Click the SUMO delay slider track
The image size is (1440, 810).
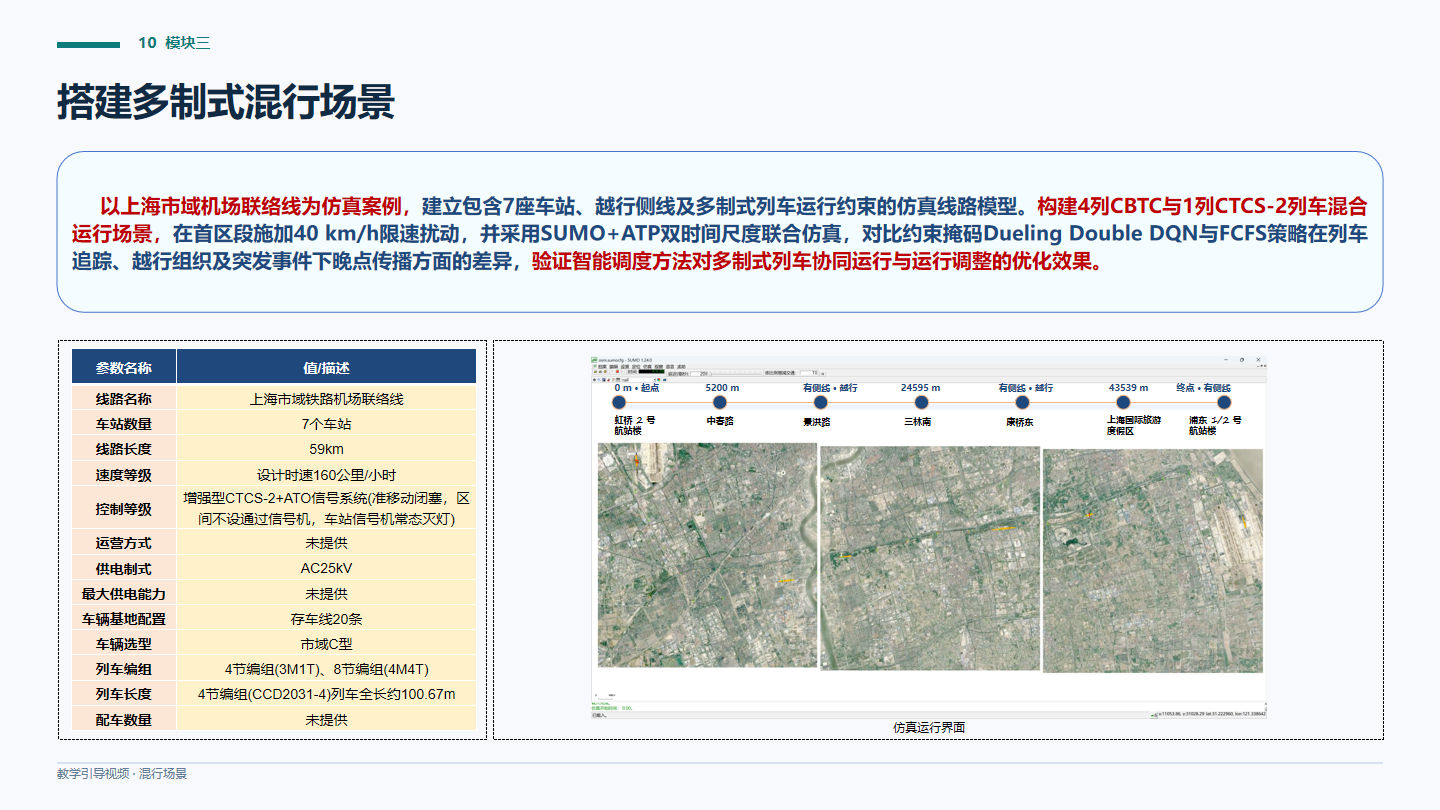(x=738, y=373)
